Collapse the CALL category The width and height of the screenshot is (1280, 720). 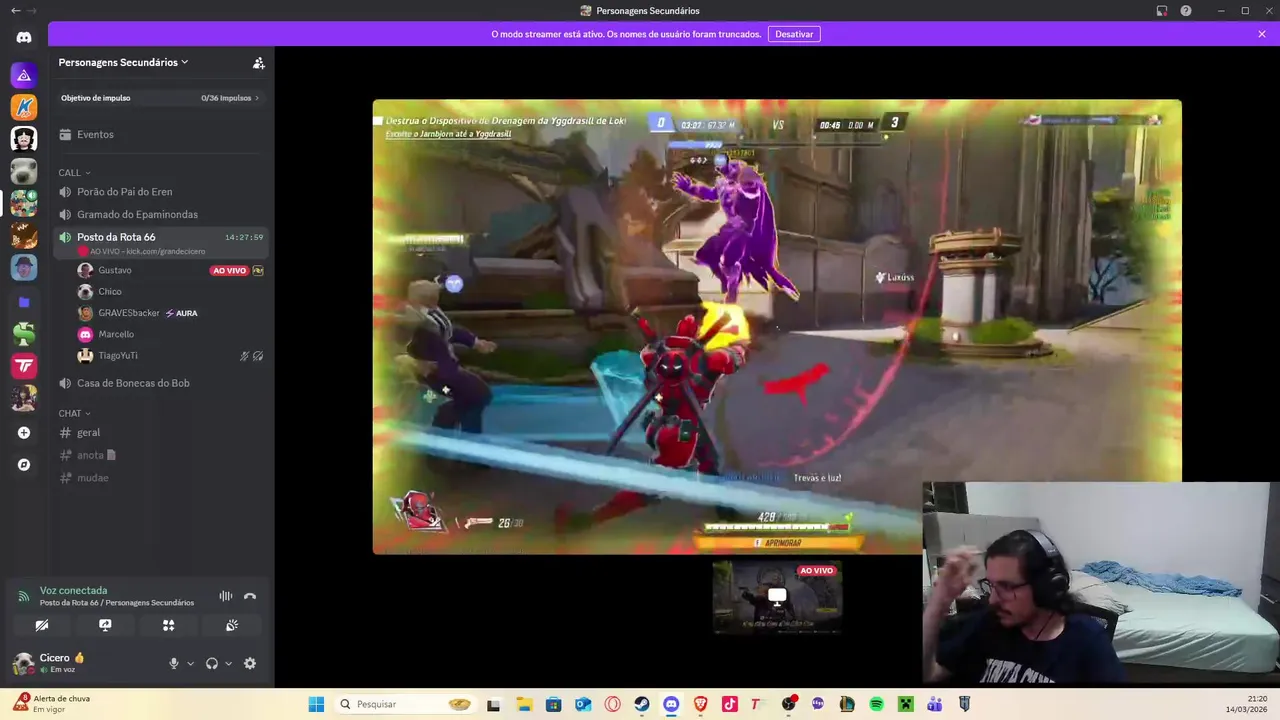click(x=74, y=173)
